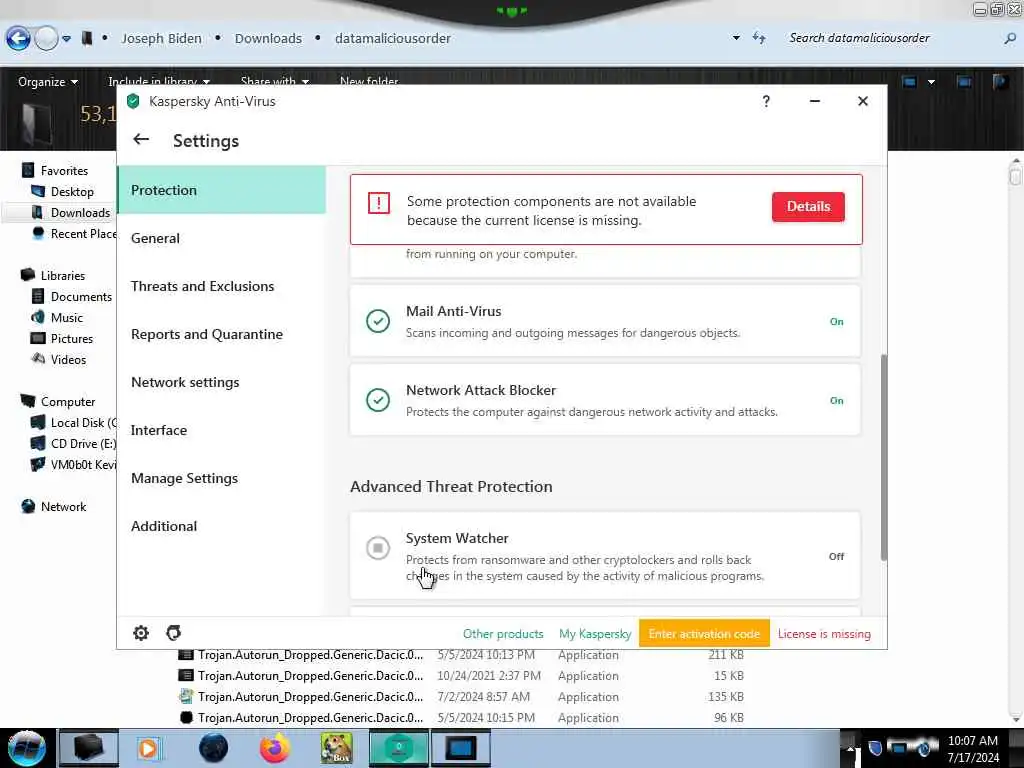Select the 211 KB Trojan file row
Screen dimensions: 1024x768
[x=461, y=654]
